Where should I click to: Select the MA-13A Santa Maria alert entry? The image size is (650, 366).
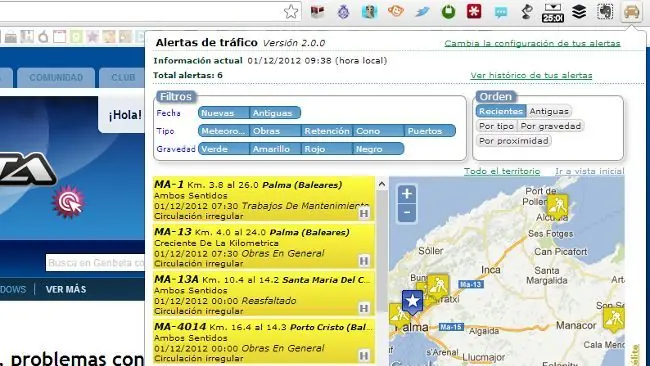pos(264,294)
